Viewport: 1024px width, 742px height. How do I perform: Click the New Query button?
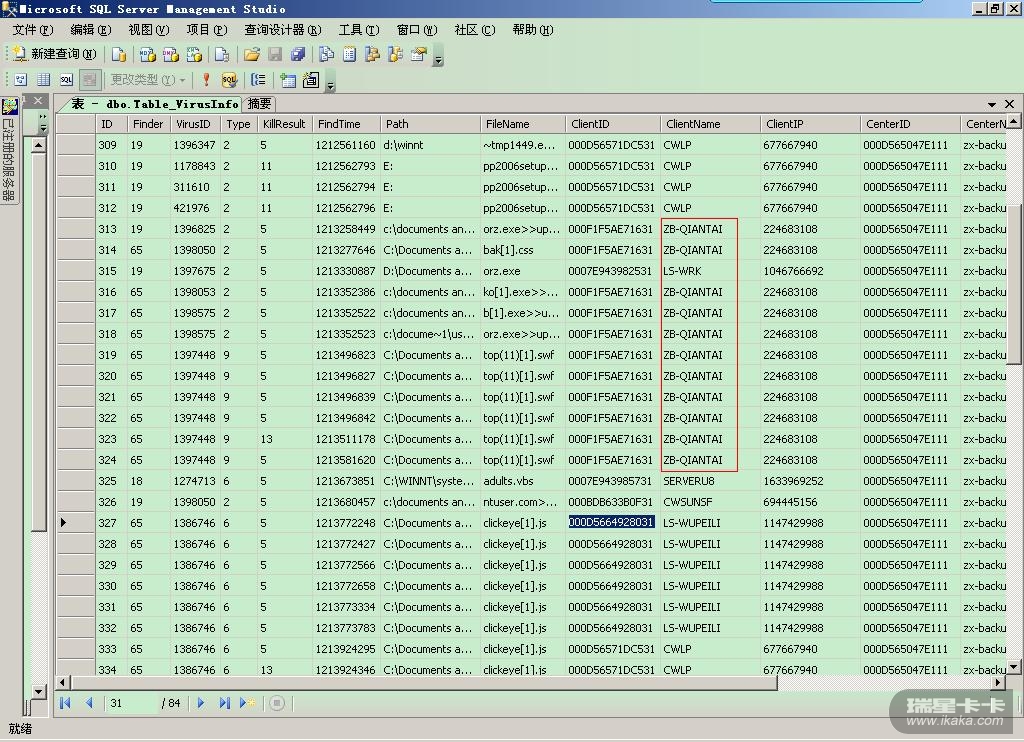(x=55, y=54)
